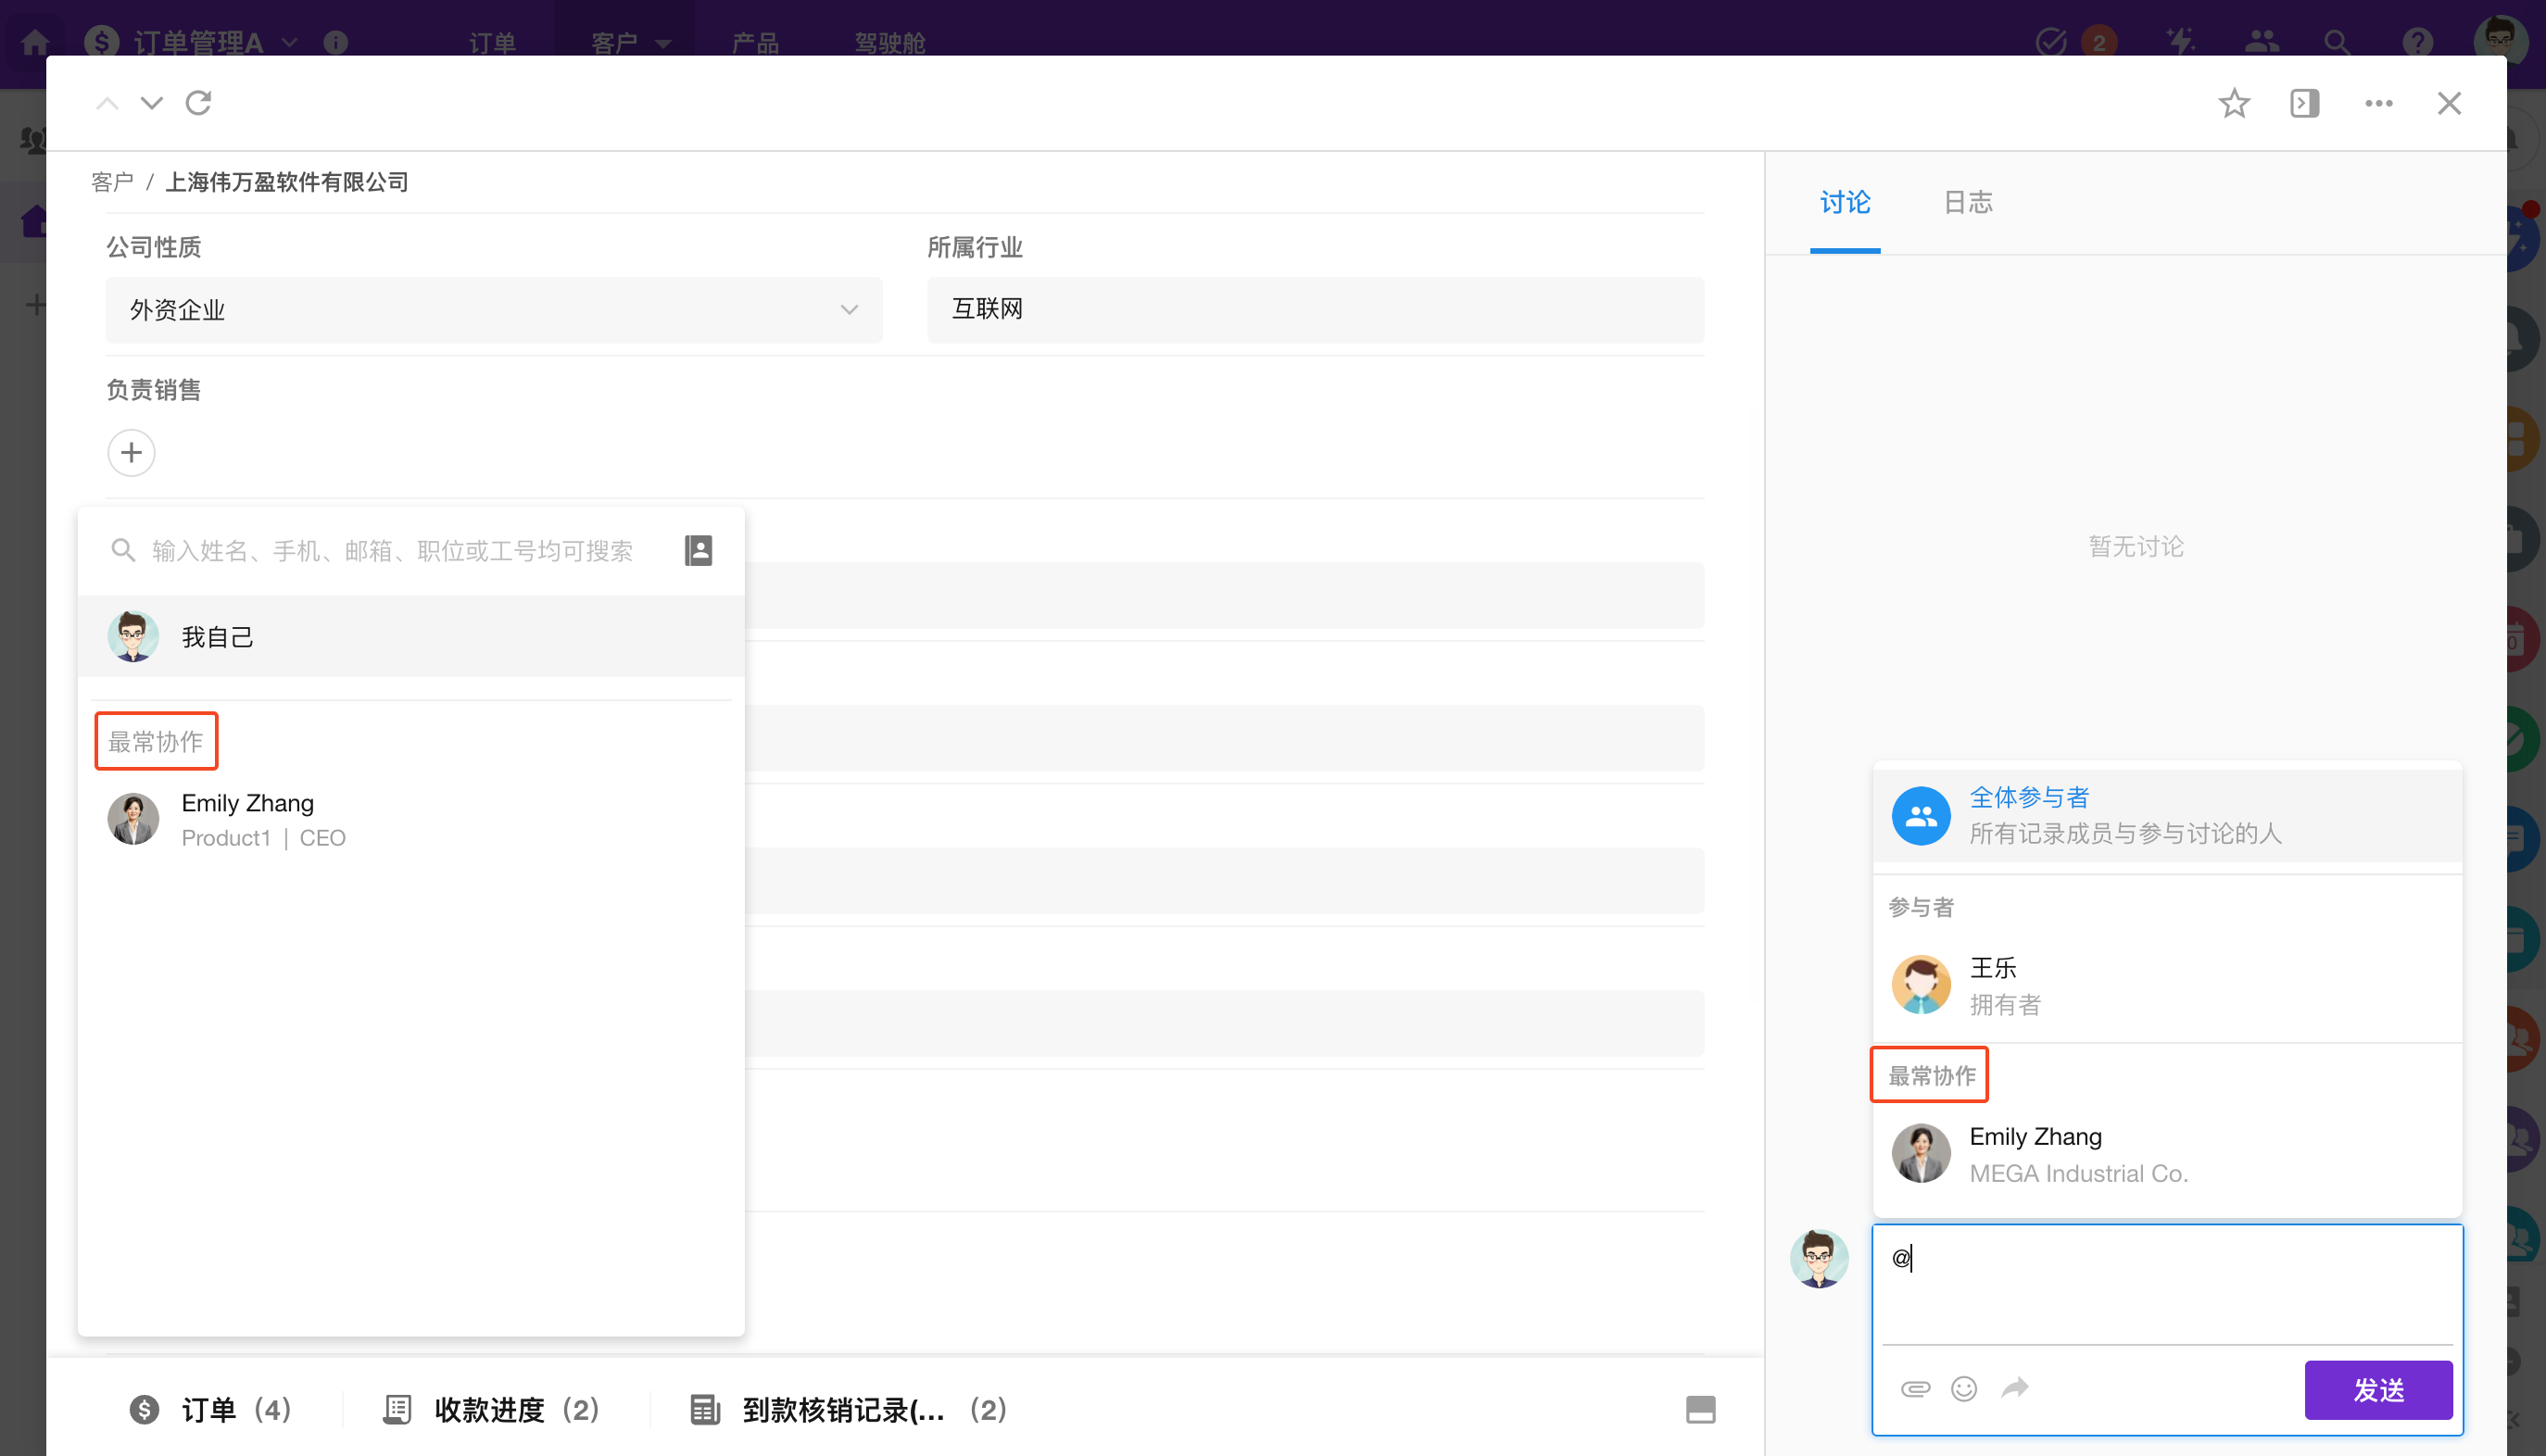Refresh the customer record
This screenshot has height=1456, width=2546.
click(x=199, y=103)
